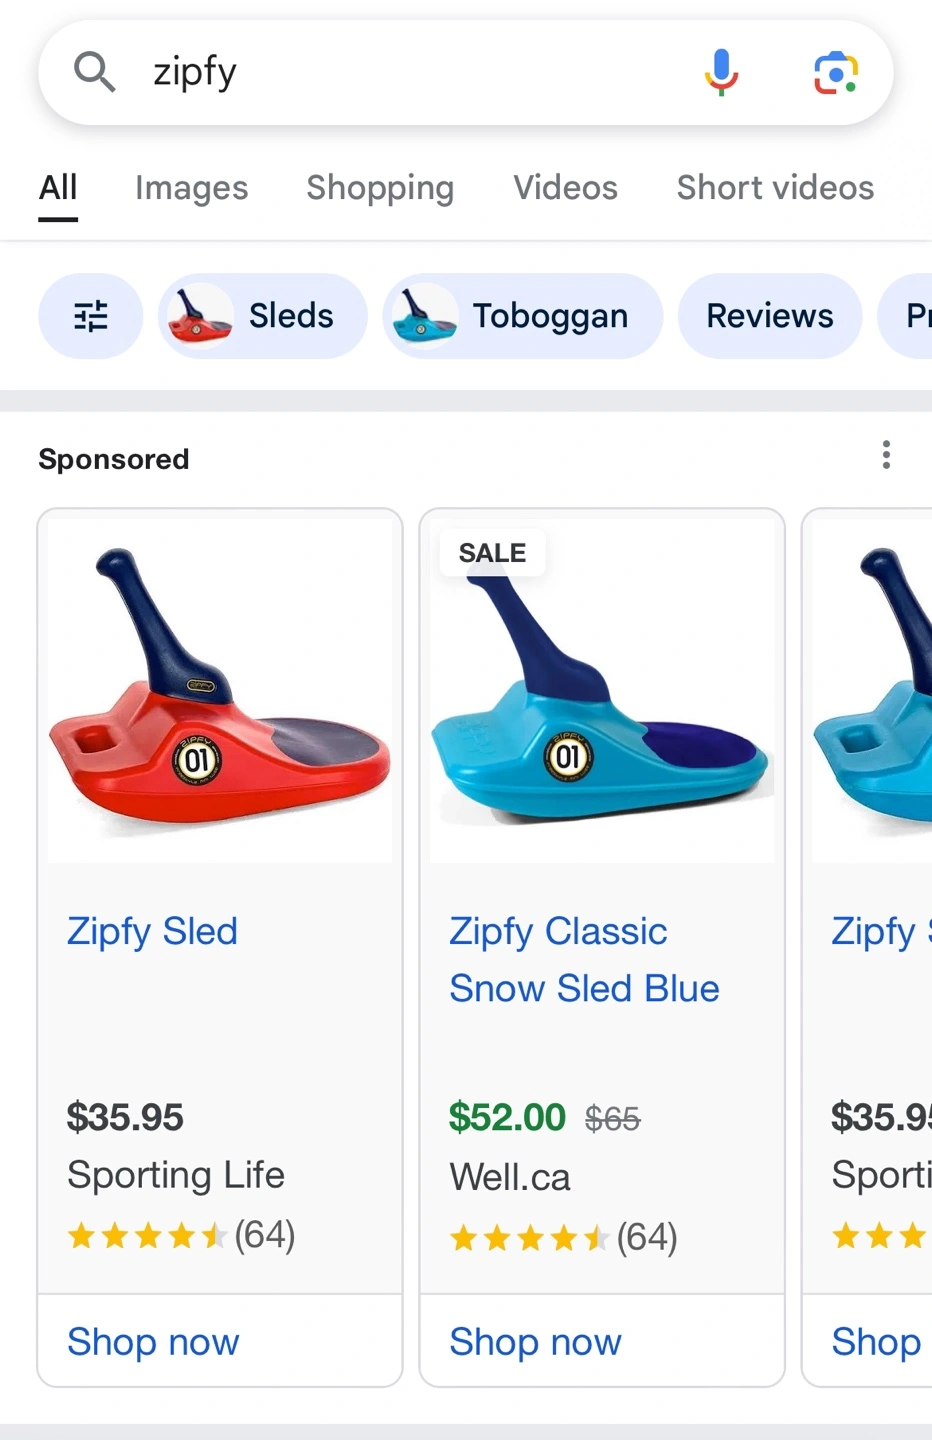Open red Zipfy Sled product image
932x1440 pixels.
tap(220, 690)
